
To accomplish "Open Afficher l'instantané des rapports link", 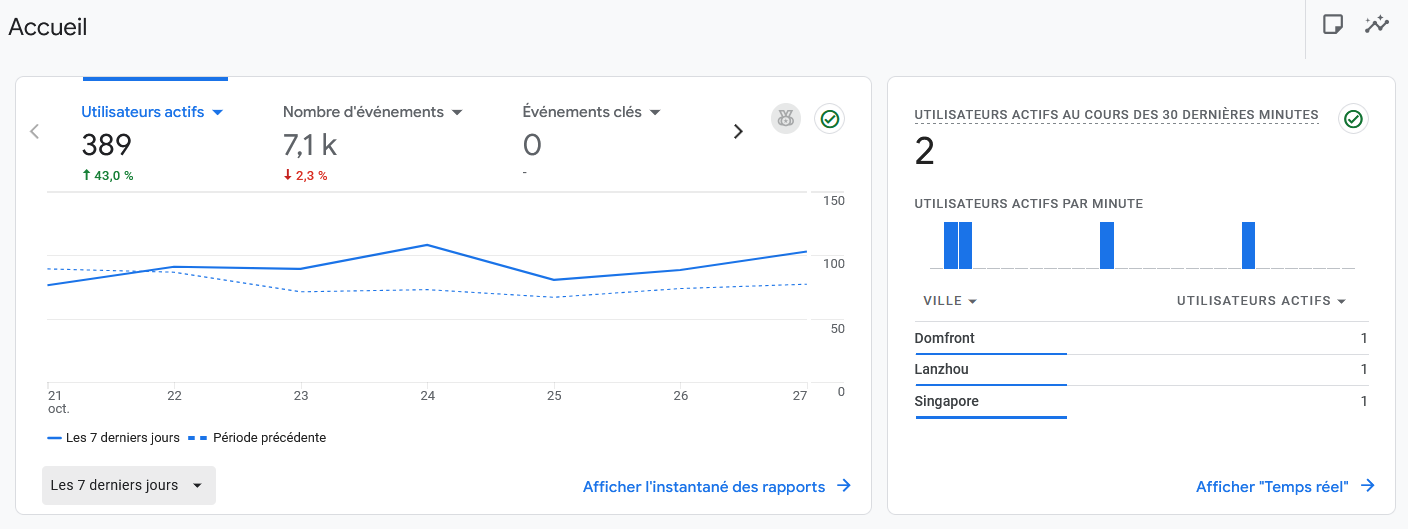I will 704,487.
